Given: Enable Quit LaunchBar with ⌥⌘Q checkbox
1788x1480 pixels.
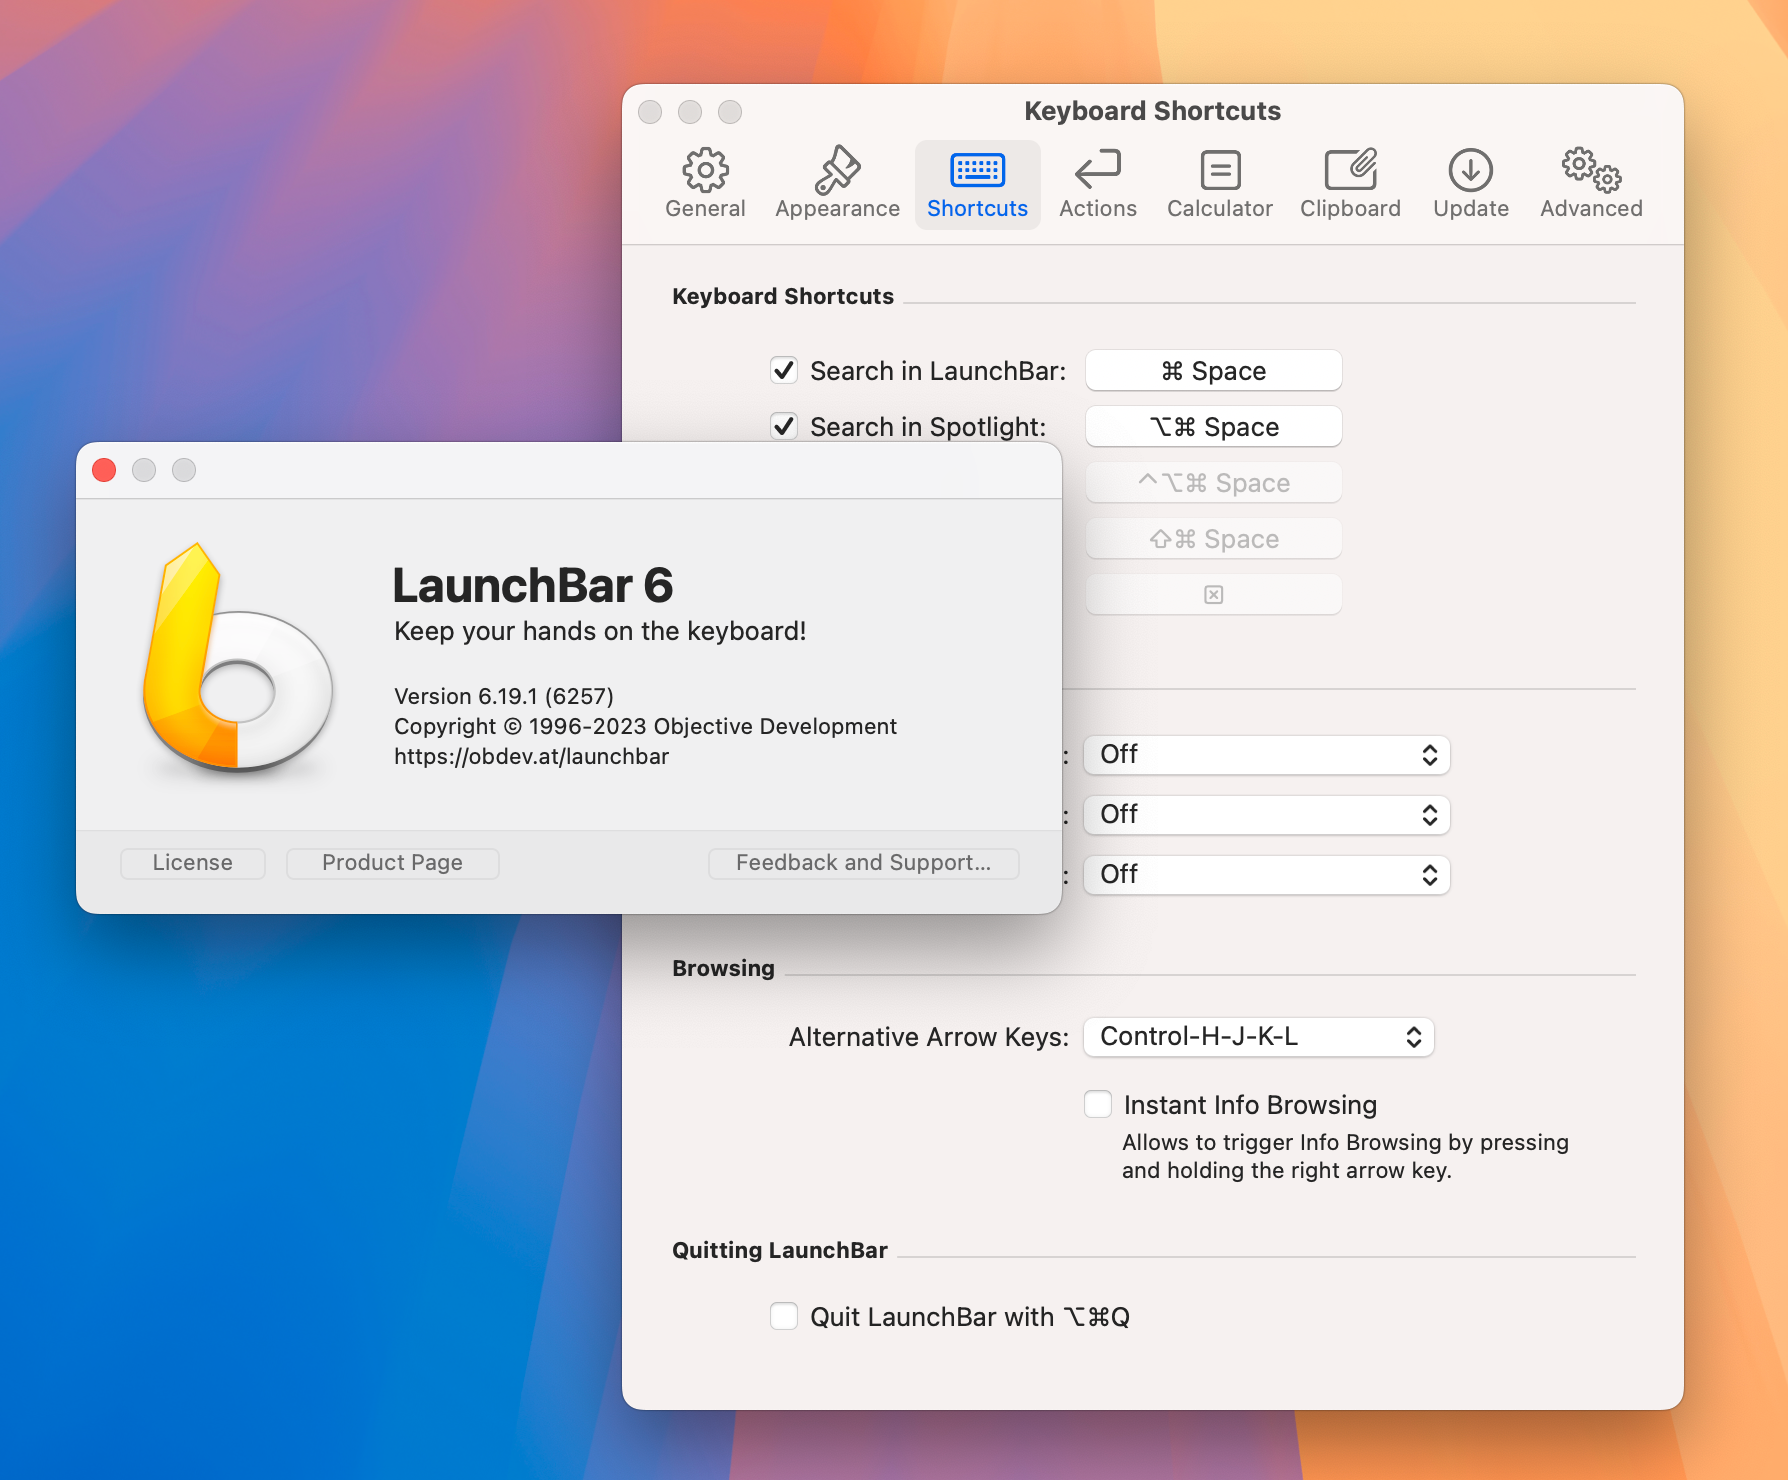Looking at the screenshot, I should coord(784,1316).
